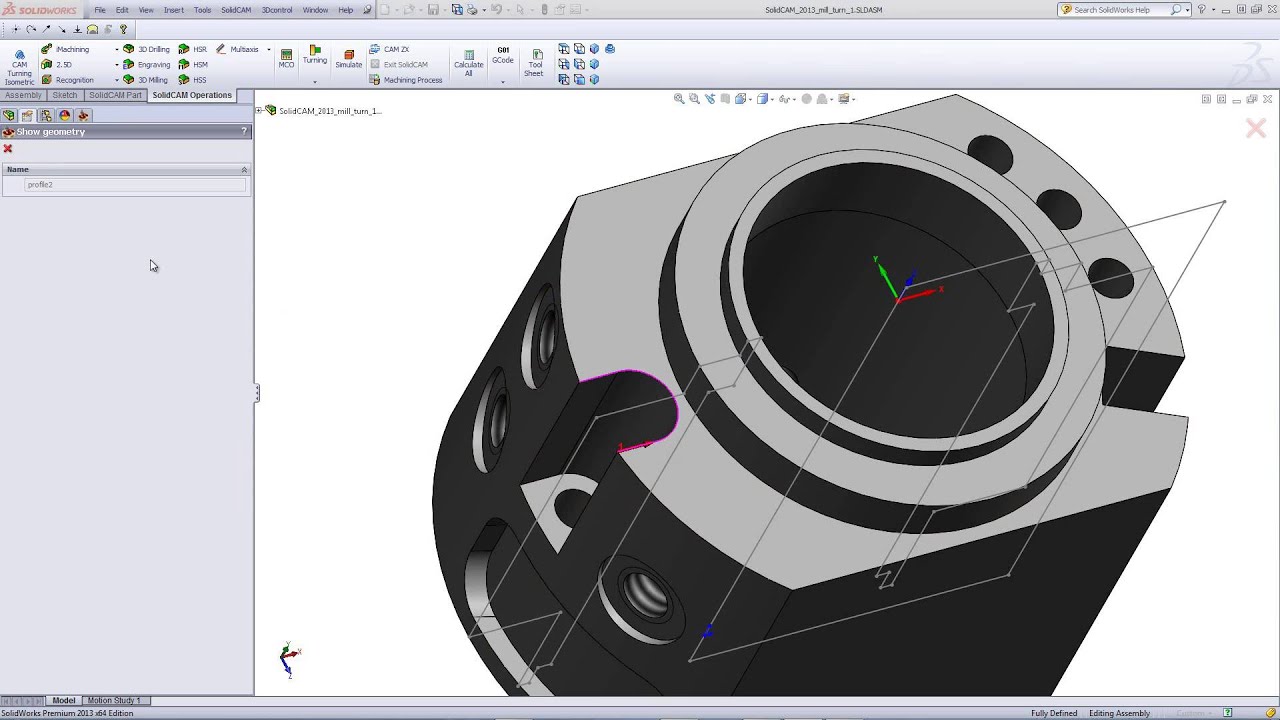1280x720 pixels.
Task: Select the Engraving operation
Action: tap(146, 64)
